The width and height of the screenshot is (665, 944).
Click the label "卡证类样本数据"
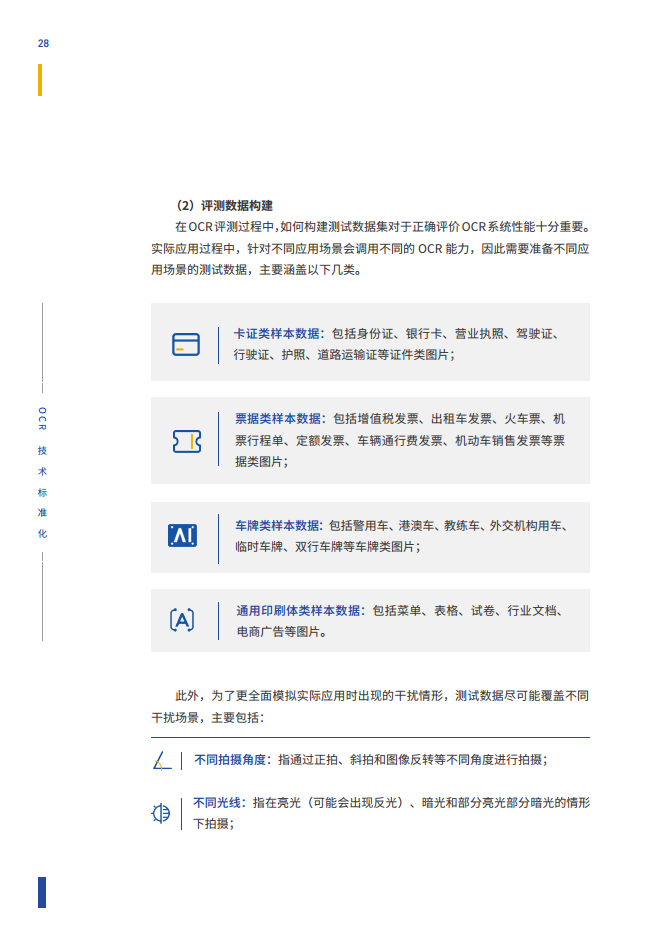tap(279, 334)
